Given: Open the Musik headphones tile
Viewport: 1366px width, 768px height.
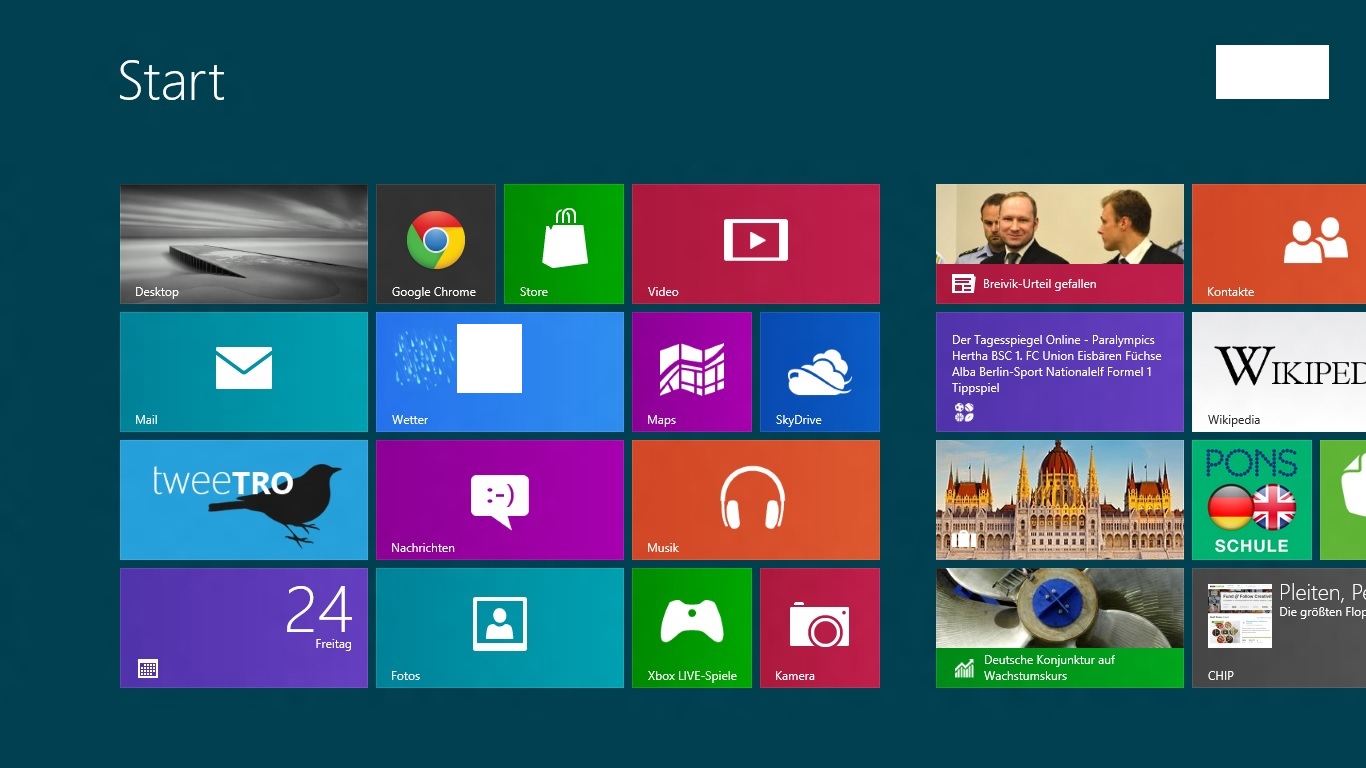Looking at the screenshot, I should [756, 500].
